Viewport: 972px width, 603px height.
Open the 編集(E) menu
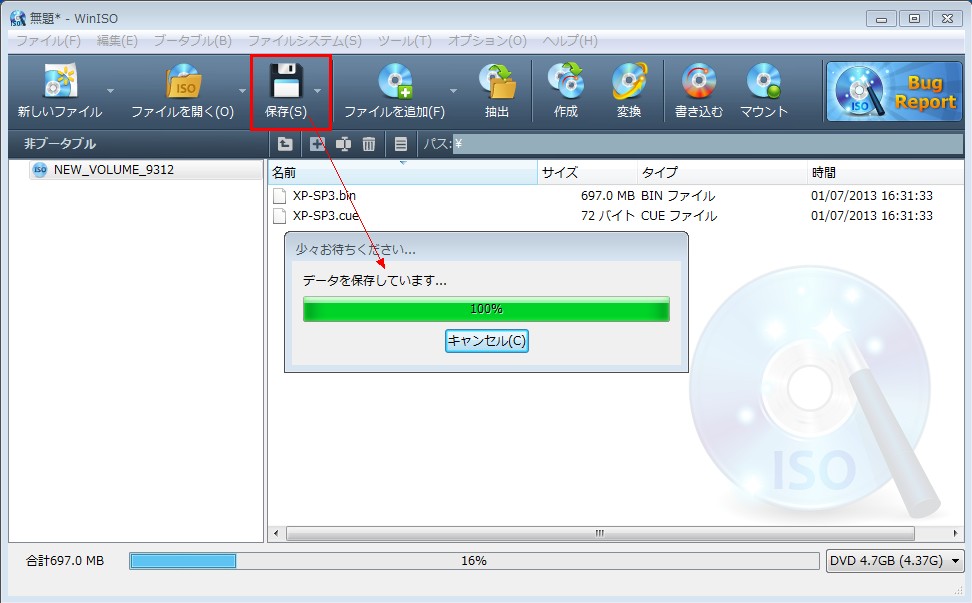click(x=117, y=41)
